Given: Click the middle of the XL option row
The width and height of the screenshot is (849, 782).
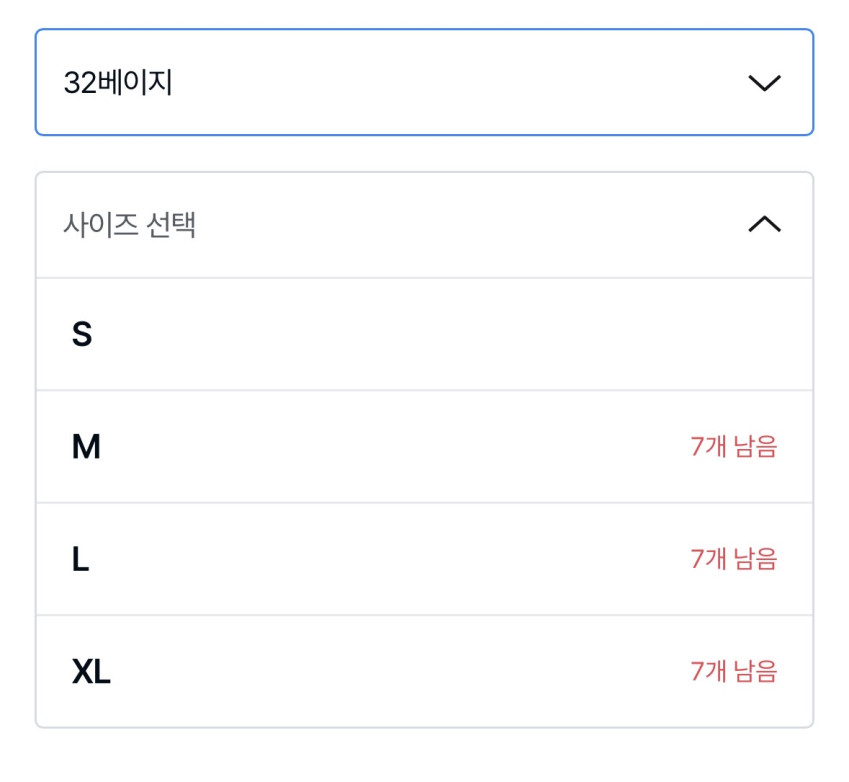Looking at the screenshot, I should [424, 672].
